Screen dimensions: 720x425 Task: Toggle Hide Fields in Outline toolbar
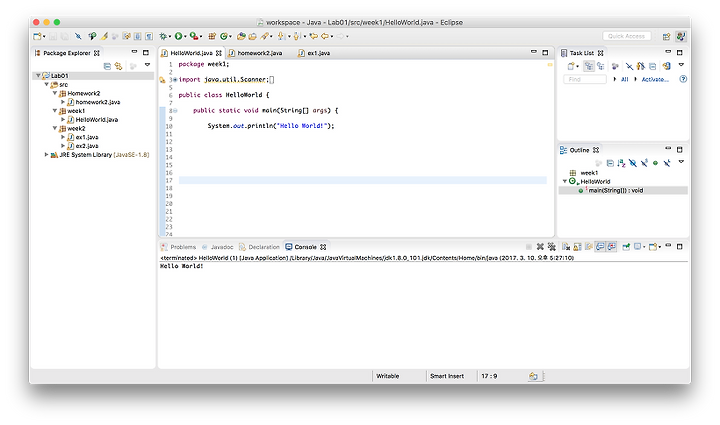pyautogui.click(x=633, y=163)
